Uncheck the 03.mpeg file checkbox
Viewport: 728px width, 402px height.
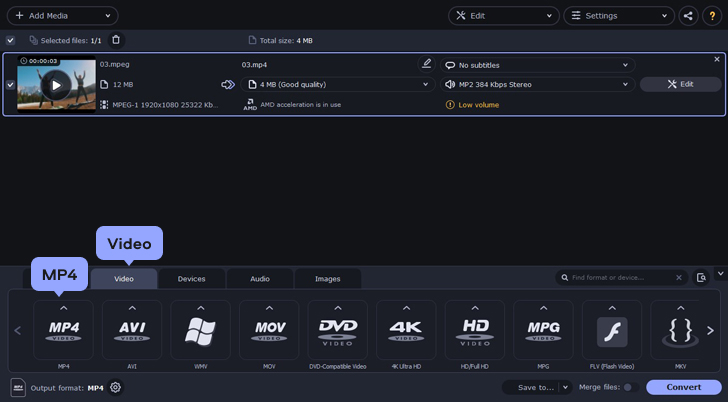coord(10,85)
